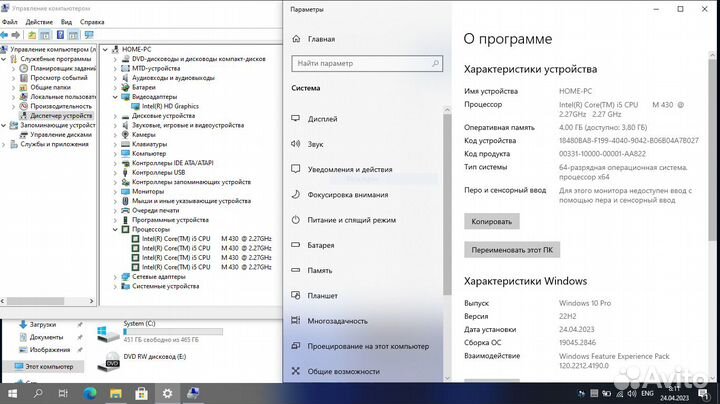Click the taskbar clock showing 24.04.2023

point(674,393)
